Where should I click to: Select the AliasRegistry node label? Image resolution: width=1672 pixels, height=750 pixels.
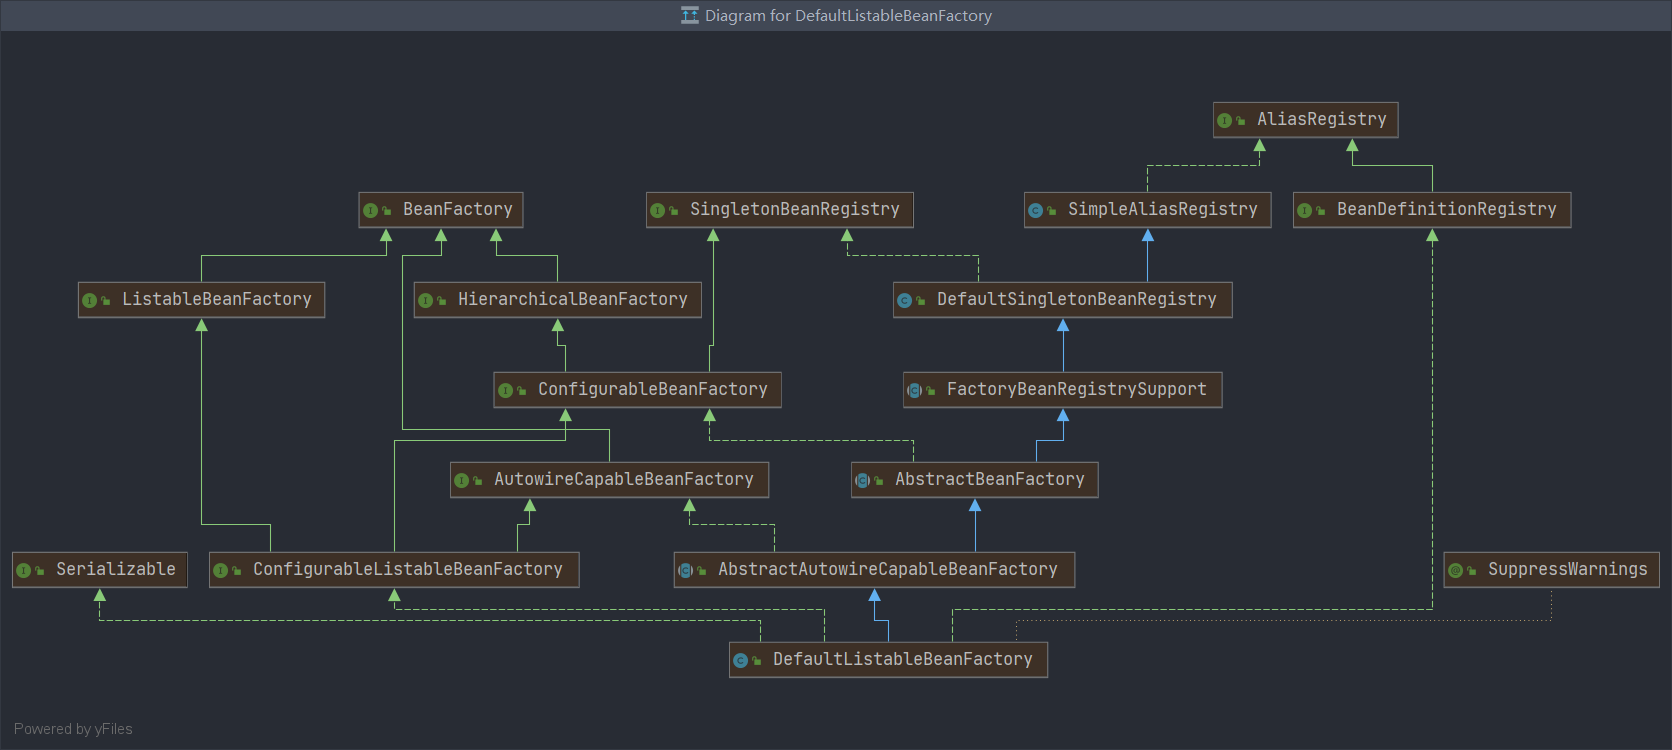point(1321,119)
